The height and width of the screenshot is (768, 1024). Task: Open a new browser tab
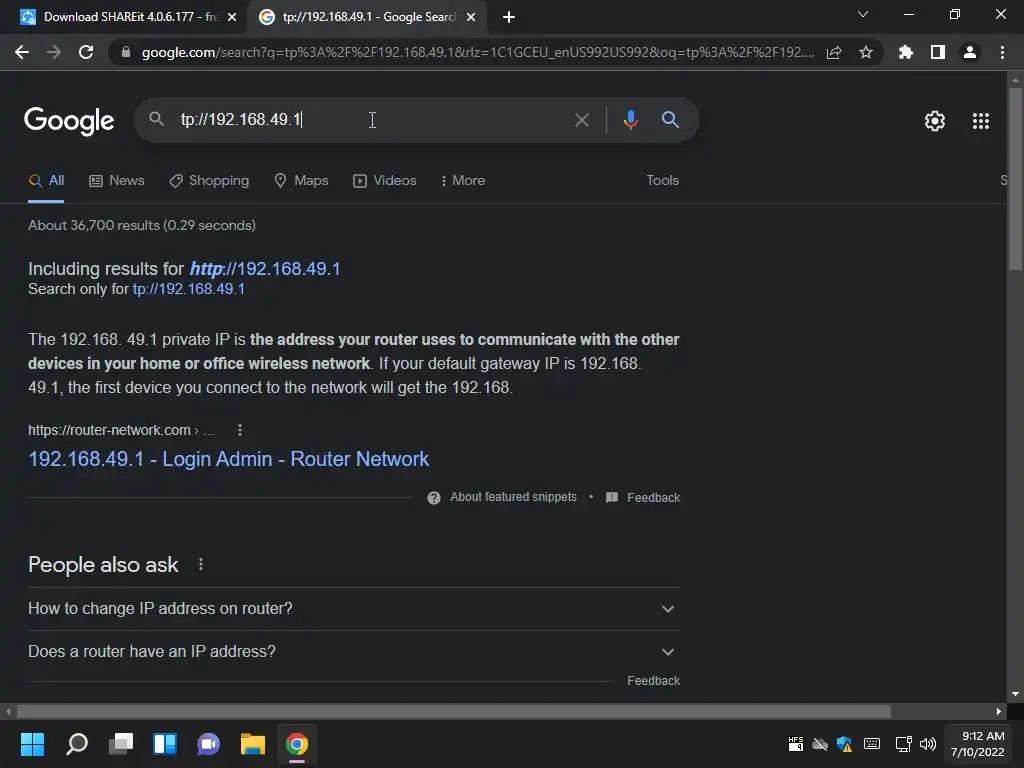[509, 17]
